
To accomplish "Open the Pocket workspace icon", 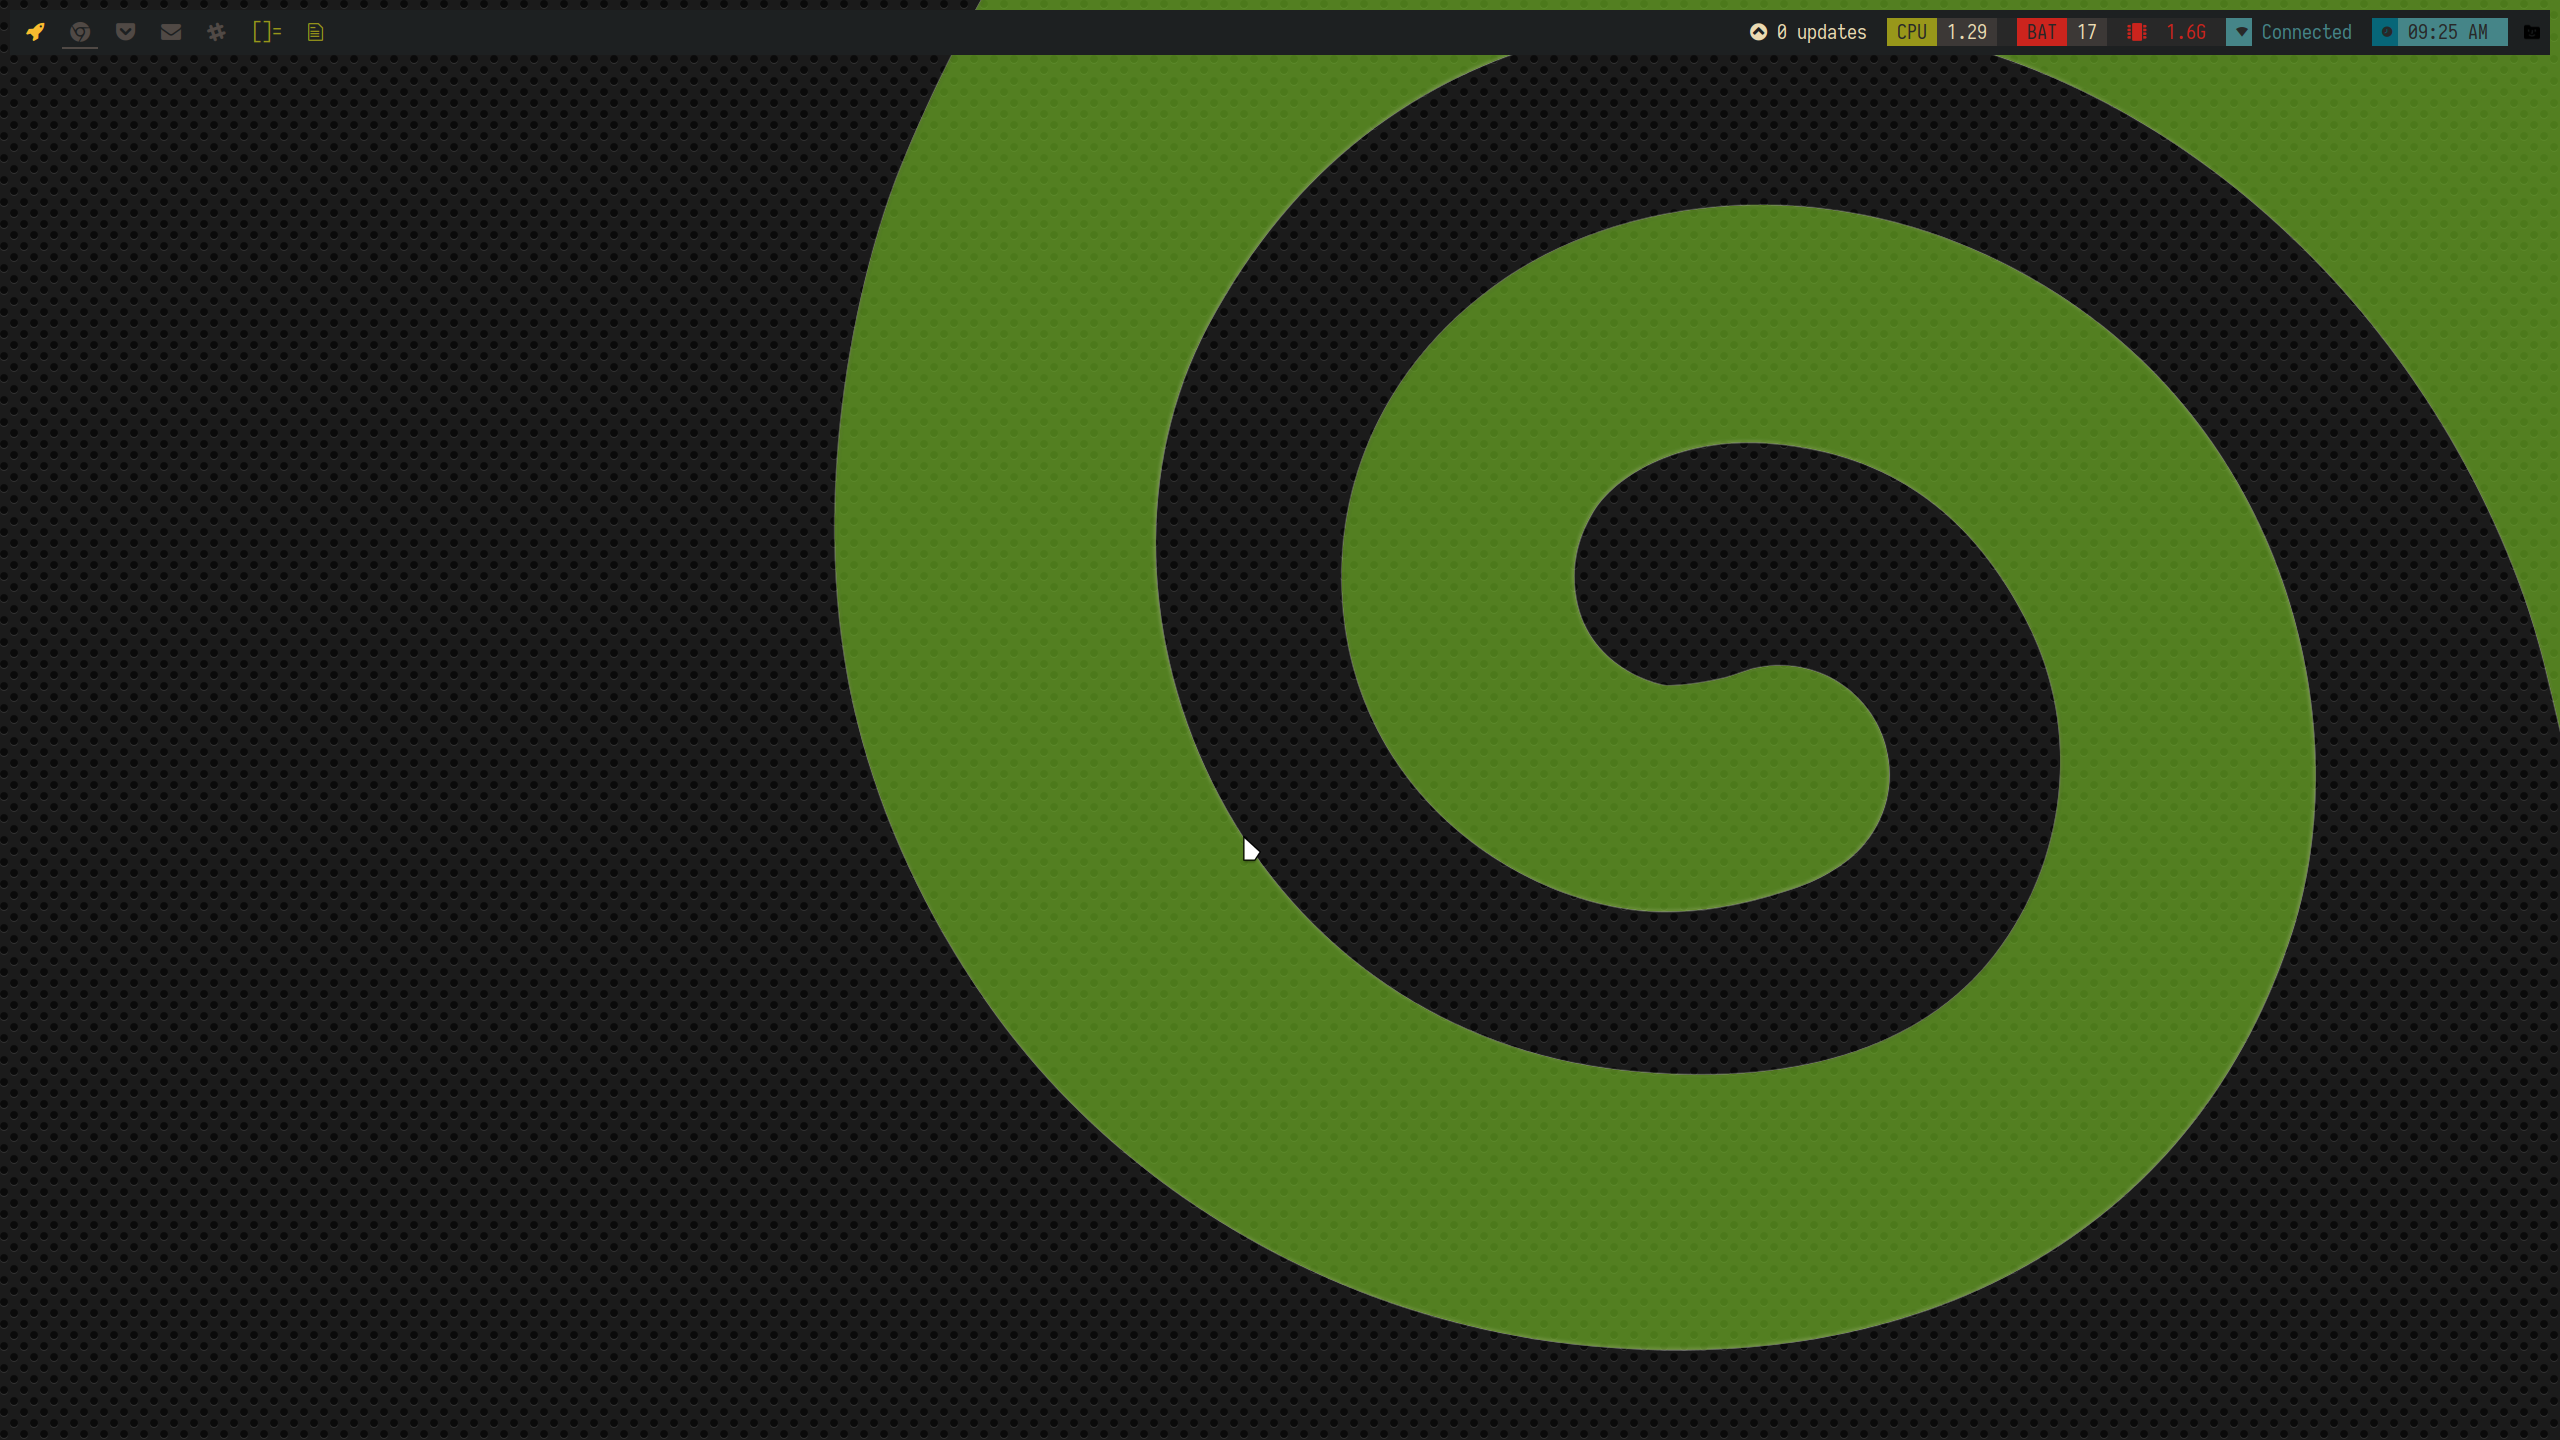I will [x=125, y=32].
